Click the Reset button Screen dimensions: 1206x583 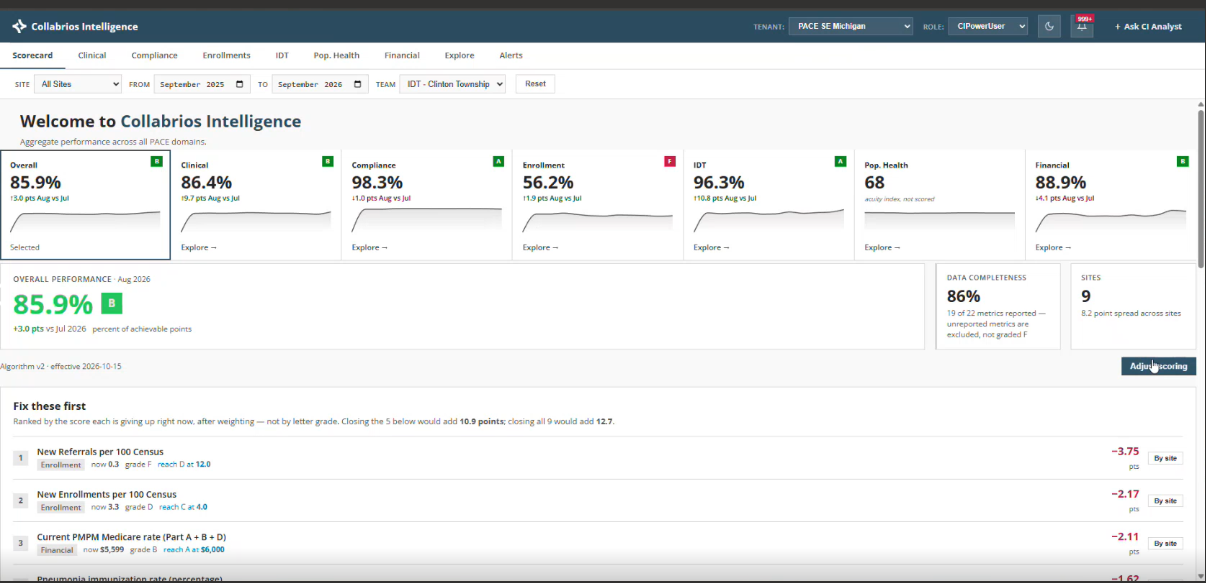[536, 84]
